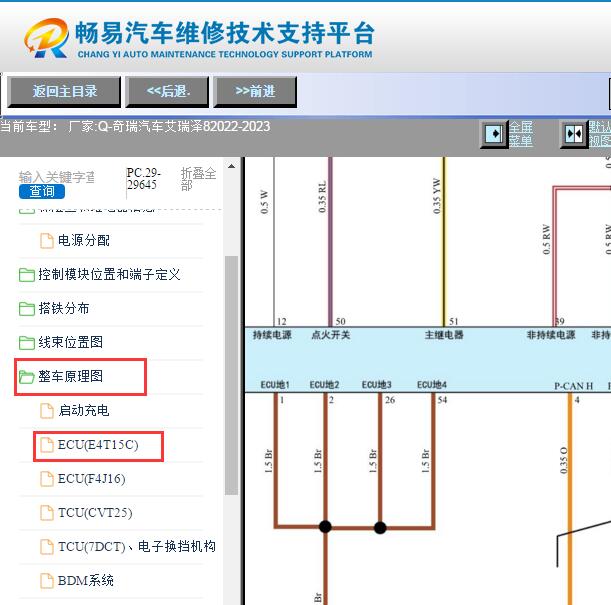
Task: Click the PC.29-29645 text
Action: 143,178
